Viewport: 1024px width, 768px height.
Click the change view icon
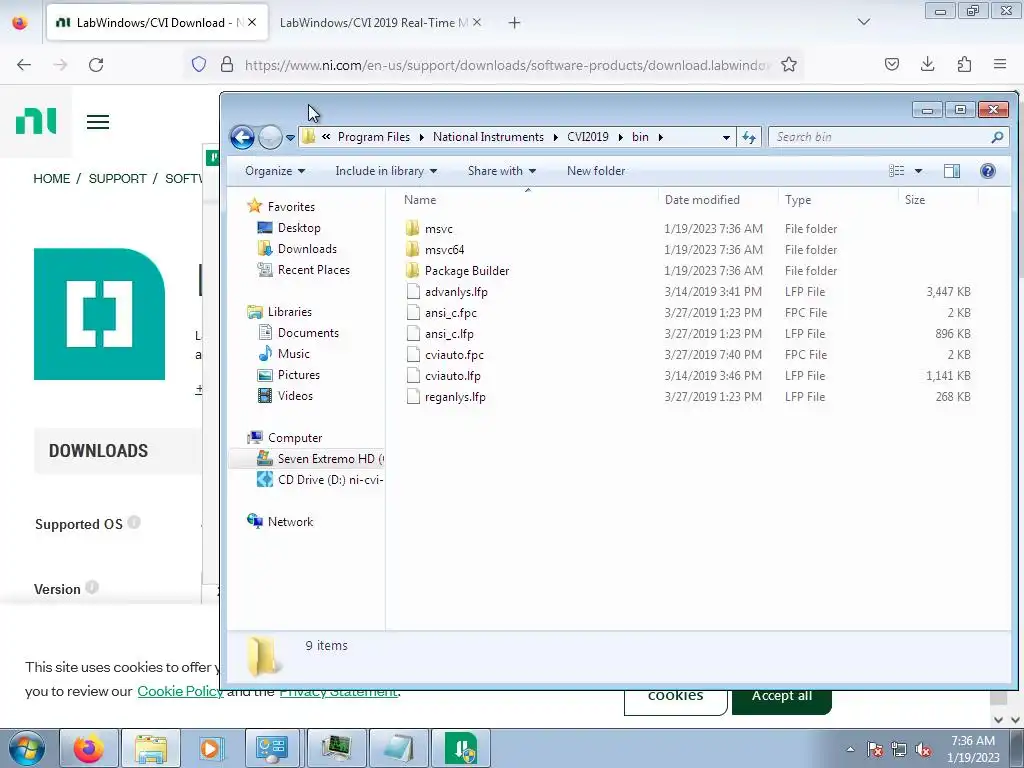point(897,171)
